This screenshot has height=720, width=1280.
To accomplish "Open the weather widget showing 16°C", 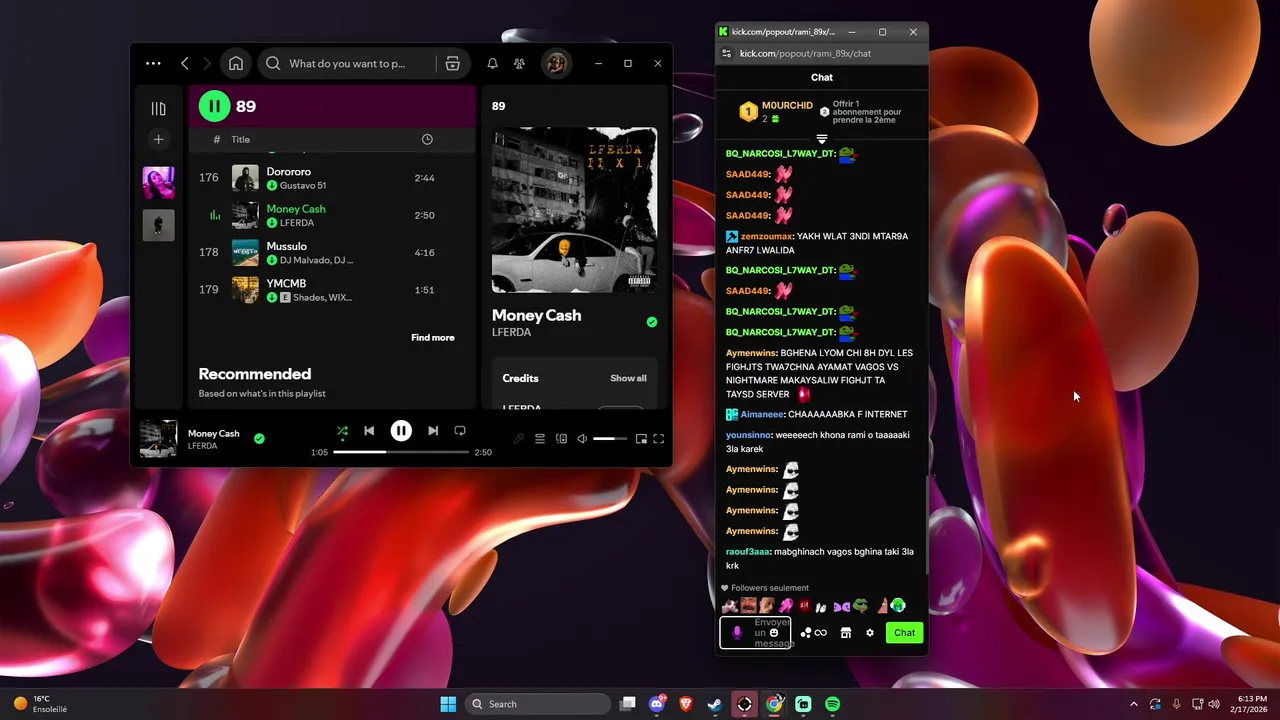I will (x=40, y=704).
